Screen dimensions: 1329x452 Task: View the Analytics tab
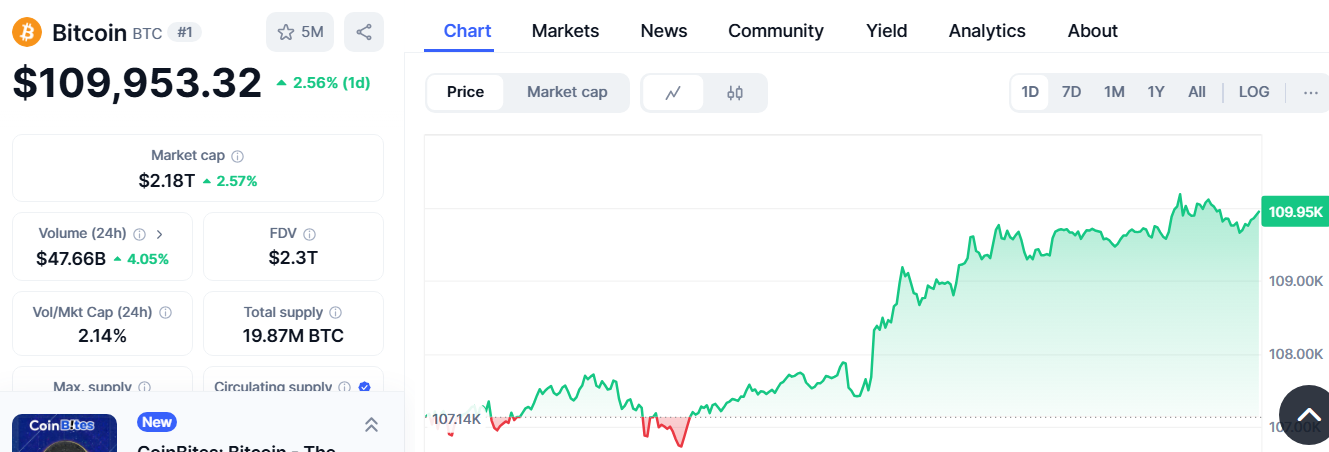coord(987,31)
